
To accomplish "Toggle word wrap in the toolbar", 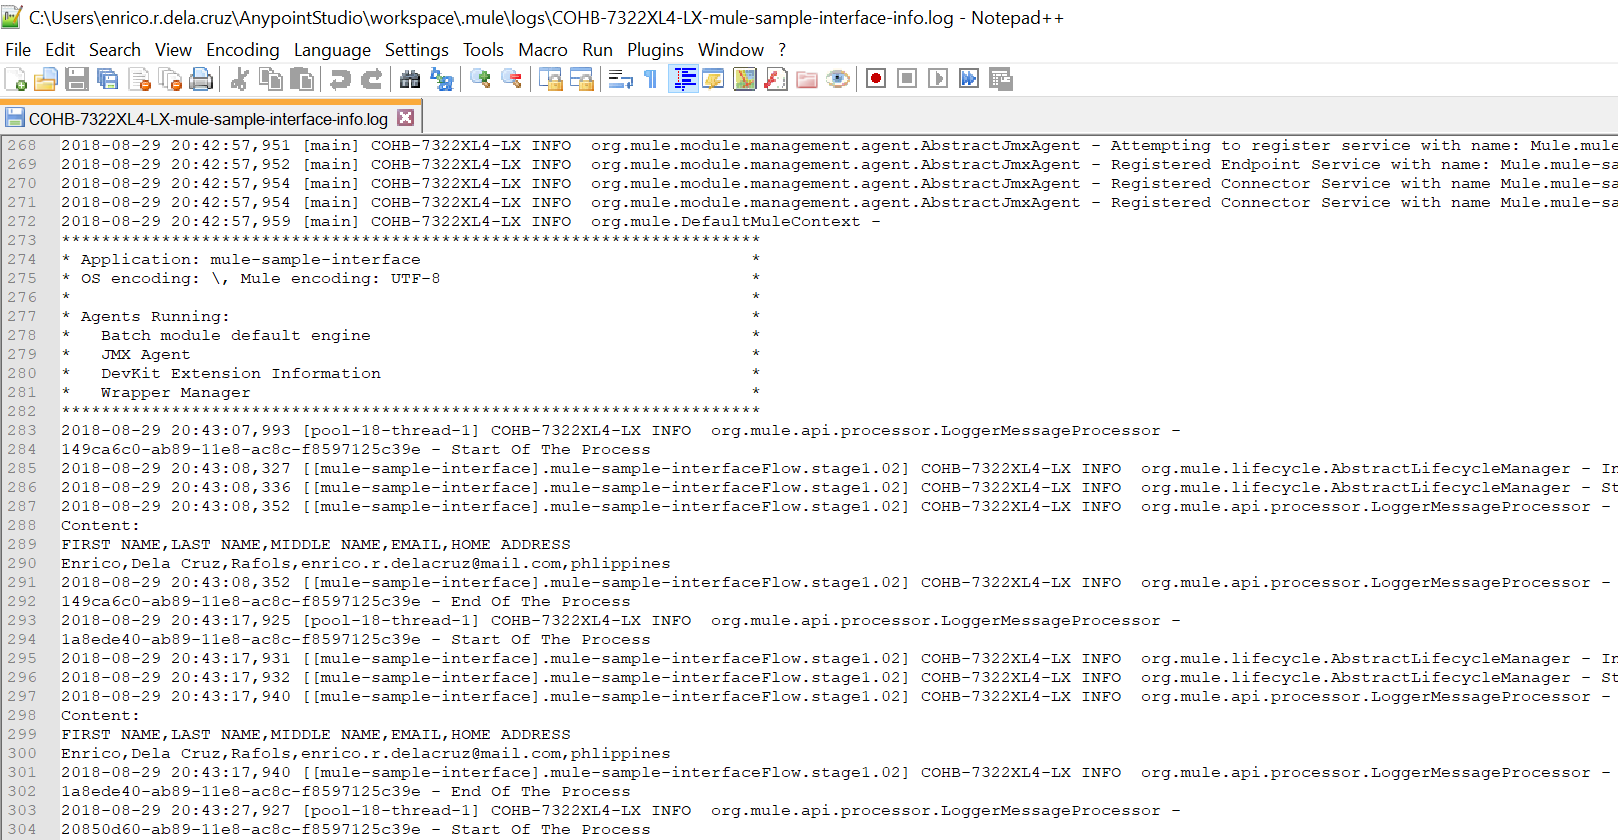I will [x=620, y=79].
